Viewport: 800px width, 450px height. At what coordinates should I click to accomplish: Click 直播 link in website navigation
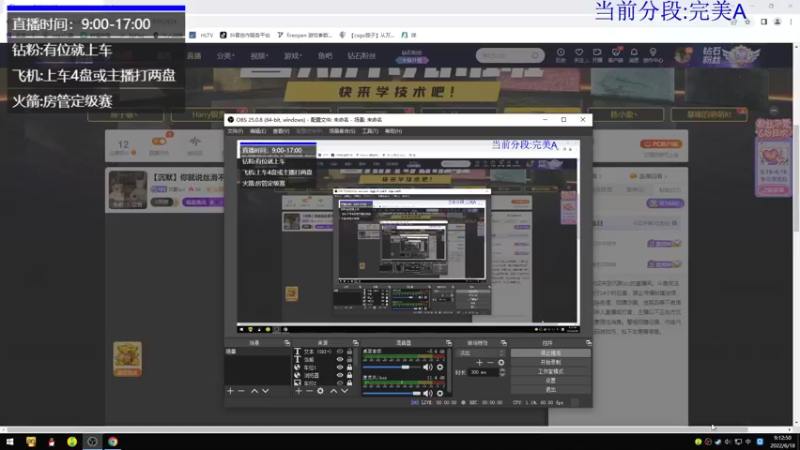click(x=194, y=56)
